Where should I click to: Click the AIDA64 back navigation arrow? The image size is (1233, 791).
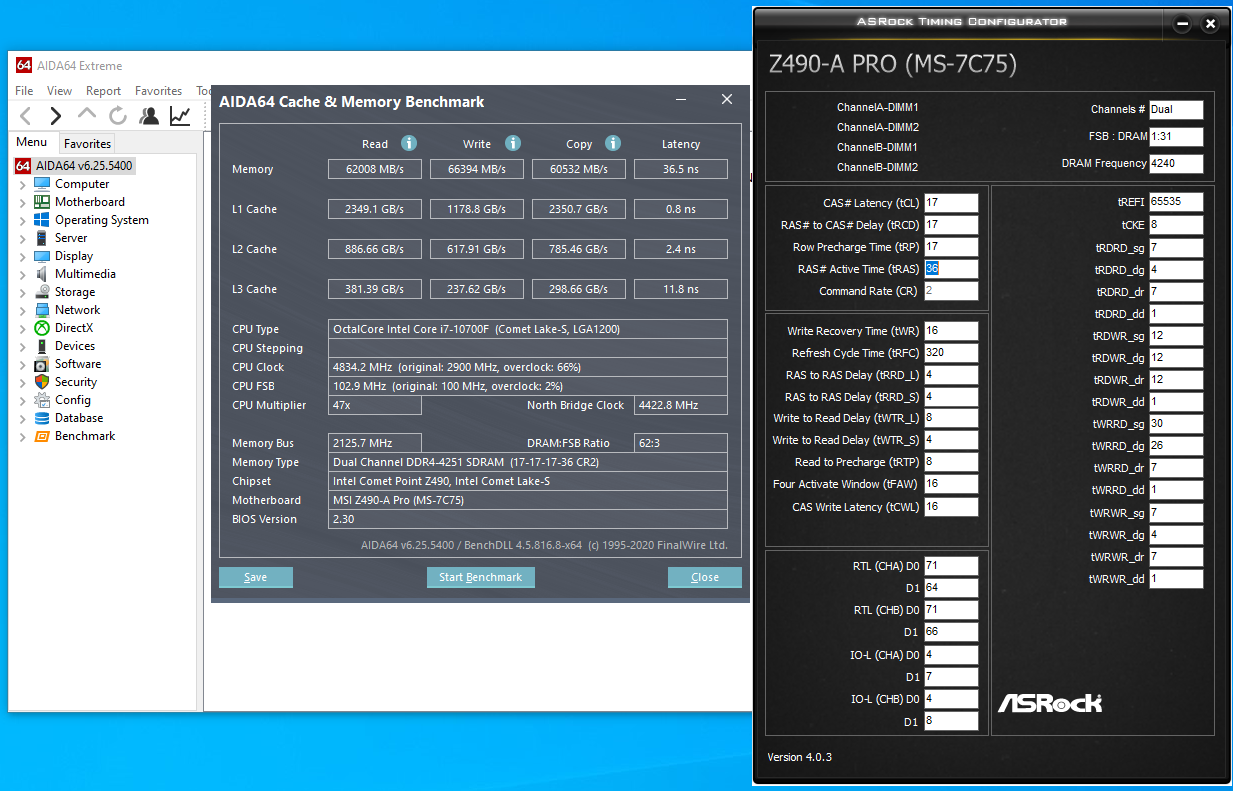click(26, 116)
